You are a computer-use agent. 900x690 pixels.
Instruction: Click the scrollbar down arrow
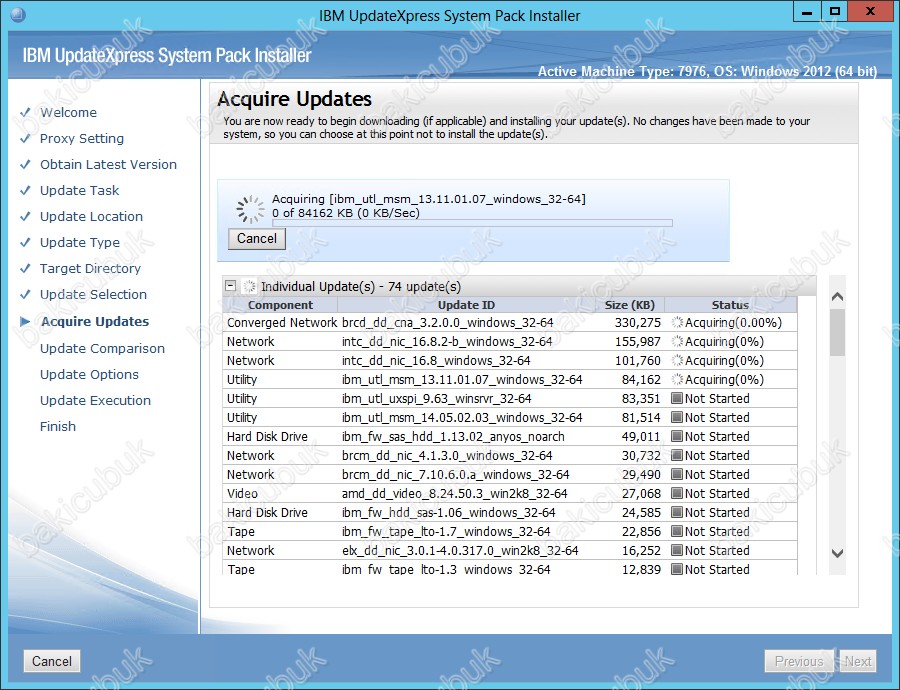pos(837,553)
